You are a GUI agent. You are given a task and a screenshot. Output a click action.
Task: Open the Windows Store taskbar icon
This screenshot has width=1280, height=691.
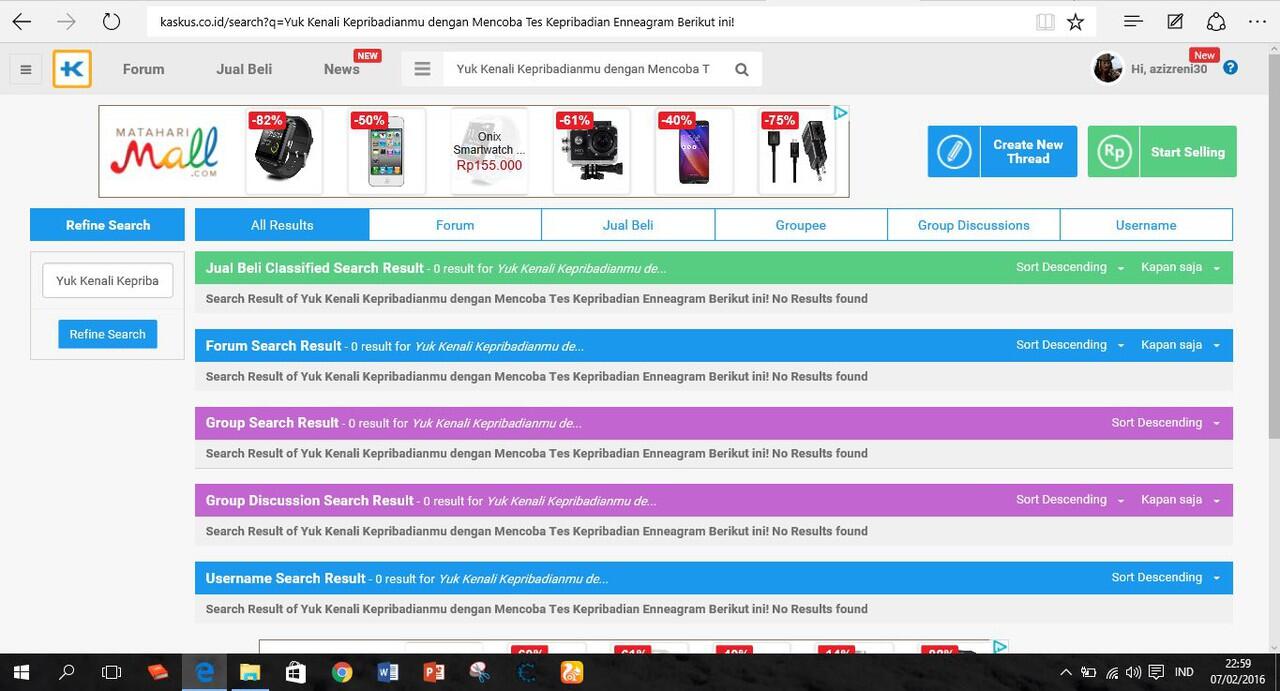(295, 672)
